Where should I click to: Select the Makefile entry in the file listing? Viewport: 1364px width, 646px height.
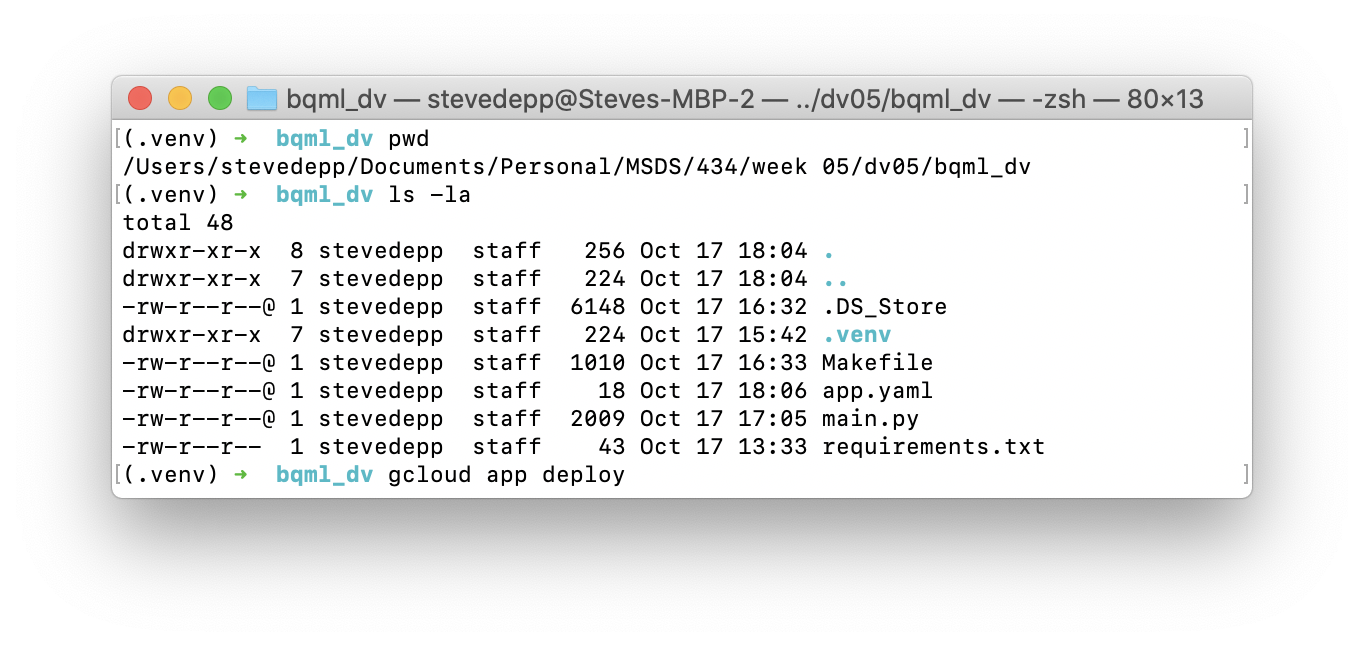876,362
